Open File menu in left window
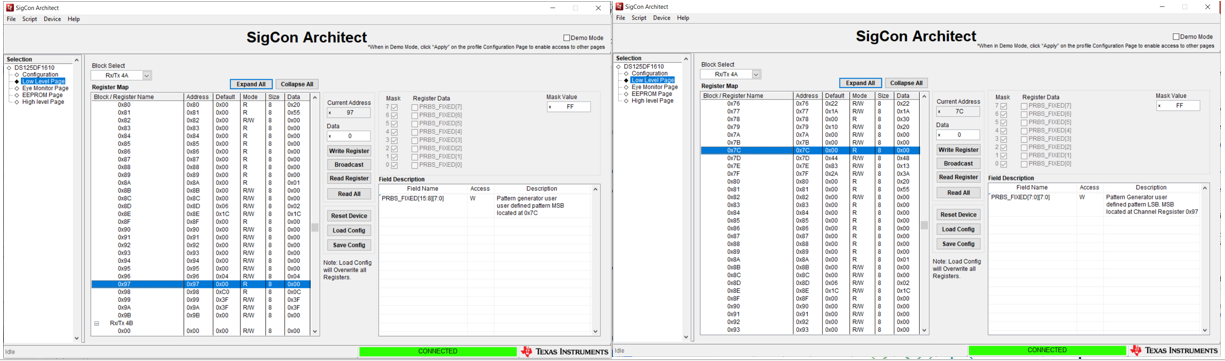This screenshot has height=361, width=1225. click(x=11, y=19)
